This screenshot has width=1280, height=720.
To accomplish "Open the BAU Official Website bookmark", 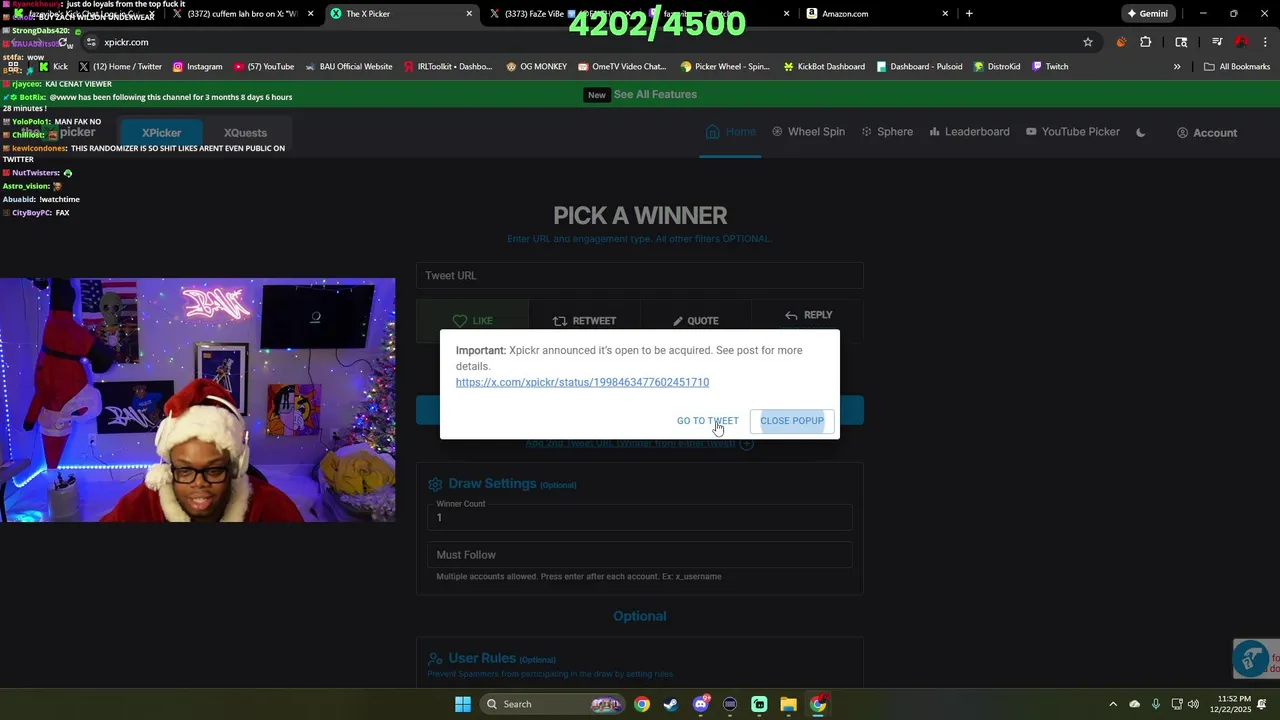I will click(348, 67).
